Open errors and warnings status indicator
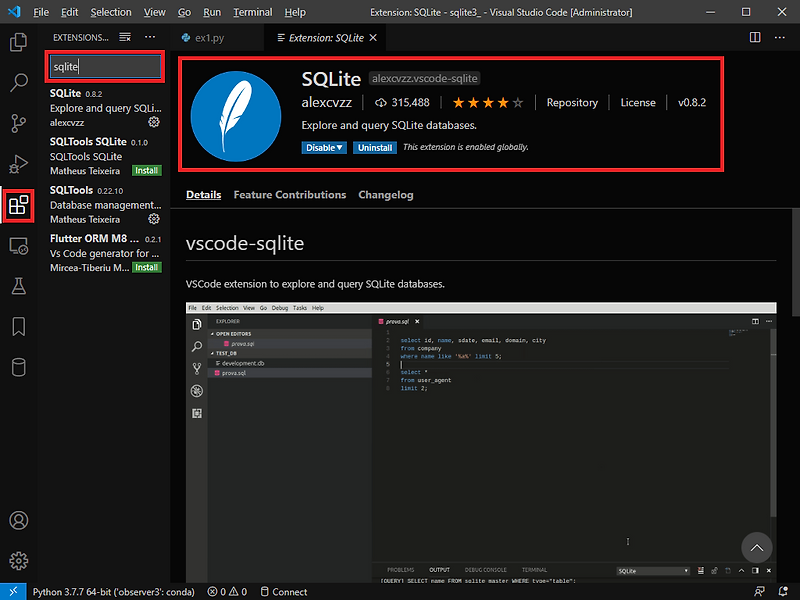The width and height of the screenshot is (800, 600). (x=227, y=592)
